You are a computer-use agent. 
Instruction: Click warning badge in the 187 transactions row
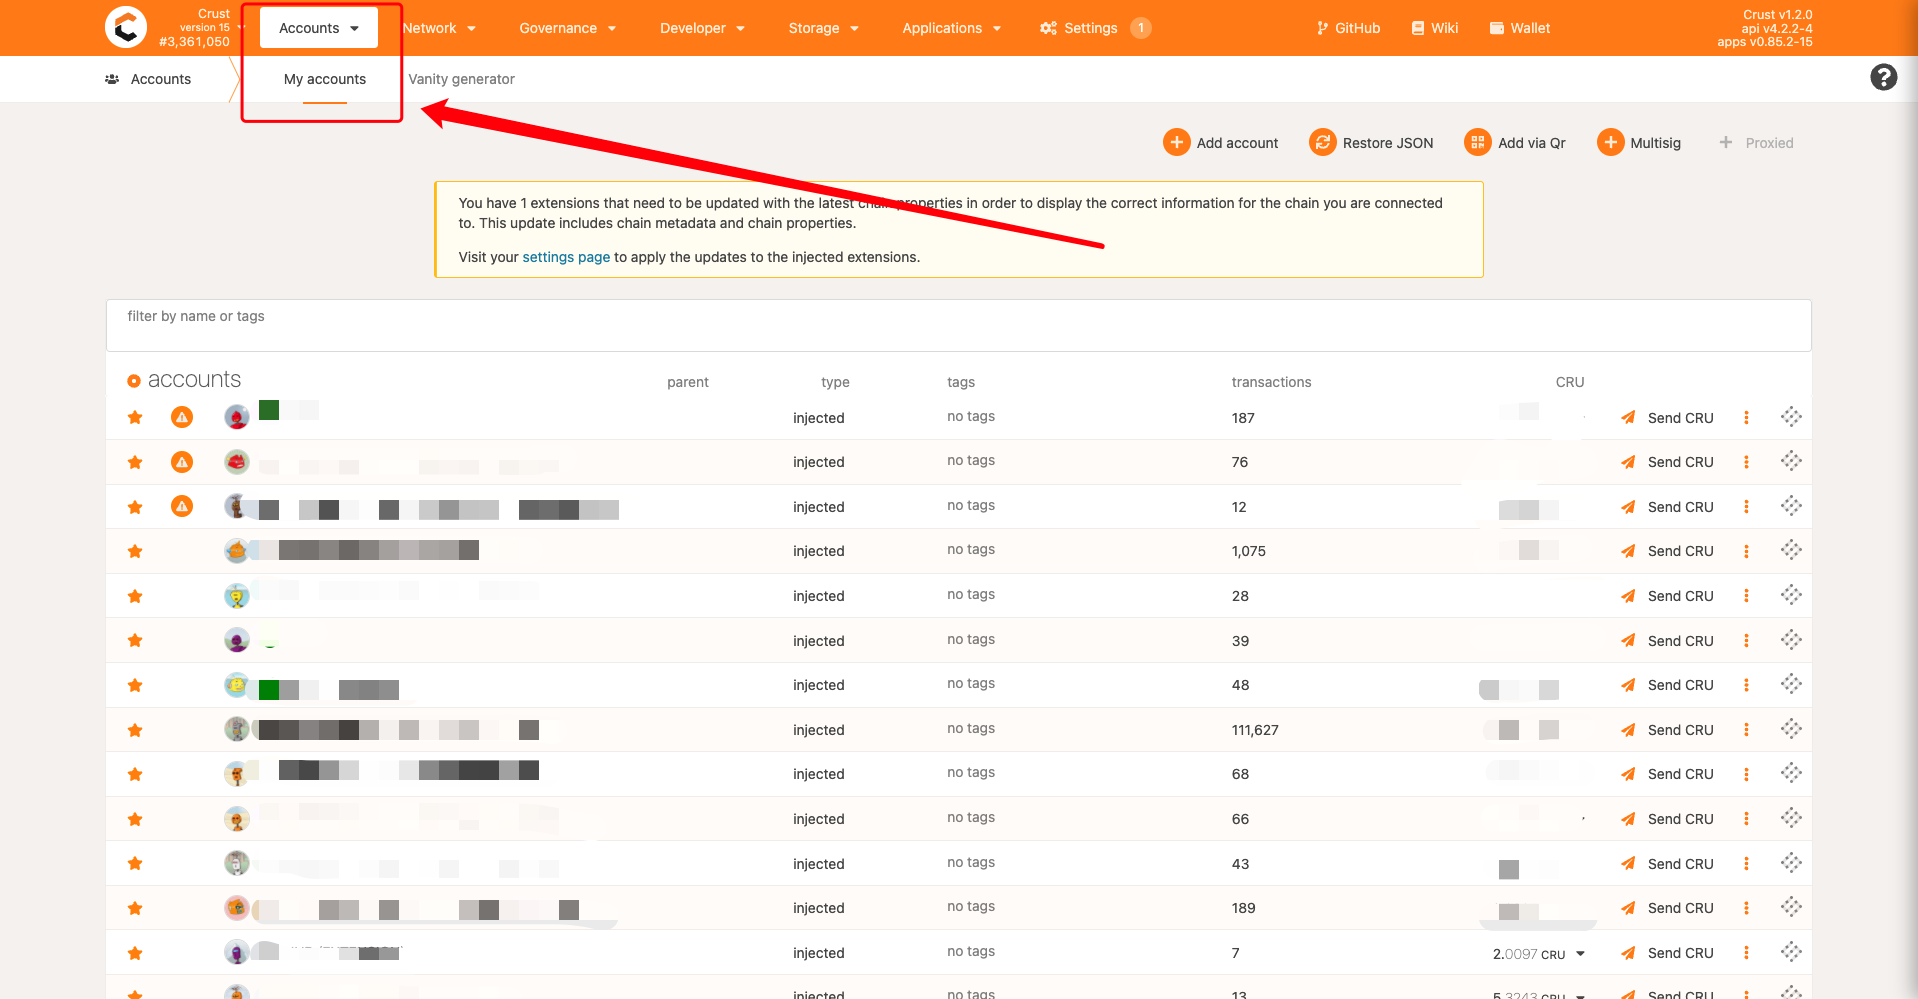tap(182, 417)
